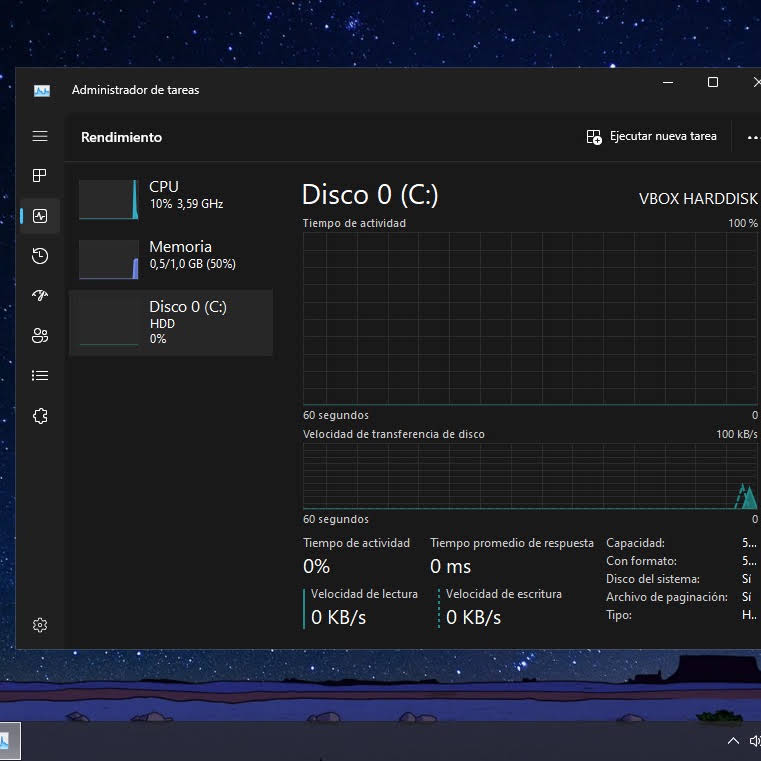Click the Disco 0 (C:) large heading
Screen dimensions: 761x761
point(370,195)
